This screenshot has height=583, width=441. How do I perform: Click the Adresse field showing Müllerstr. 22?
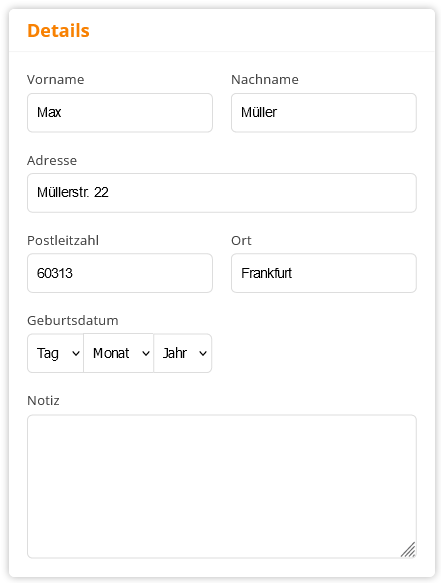point(222,193)
